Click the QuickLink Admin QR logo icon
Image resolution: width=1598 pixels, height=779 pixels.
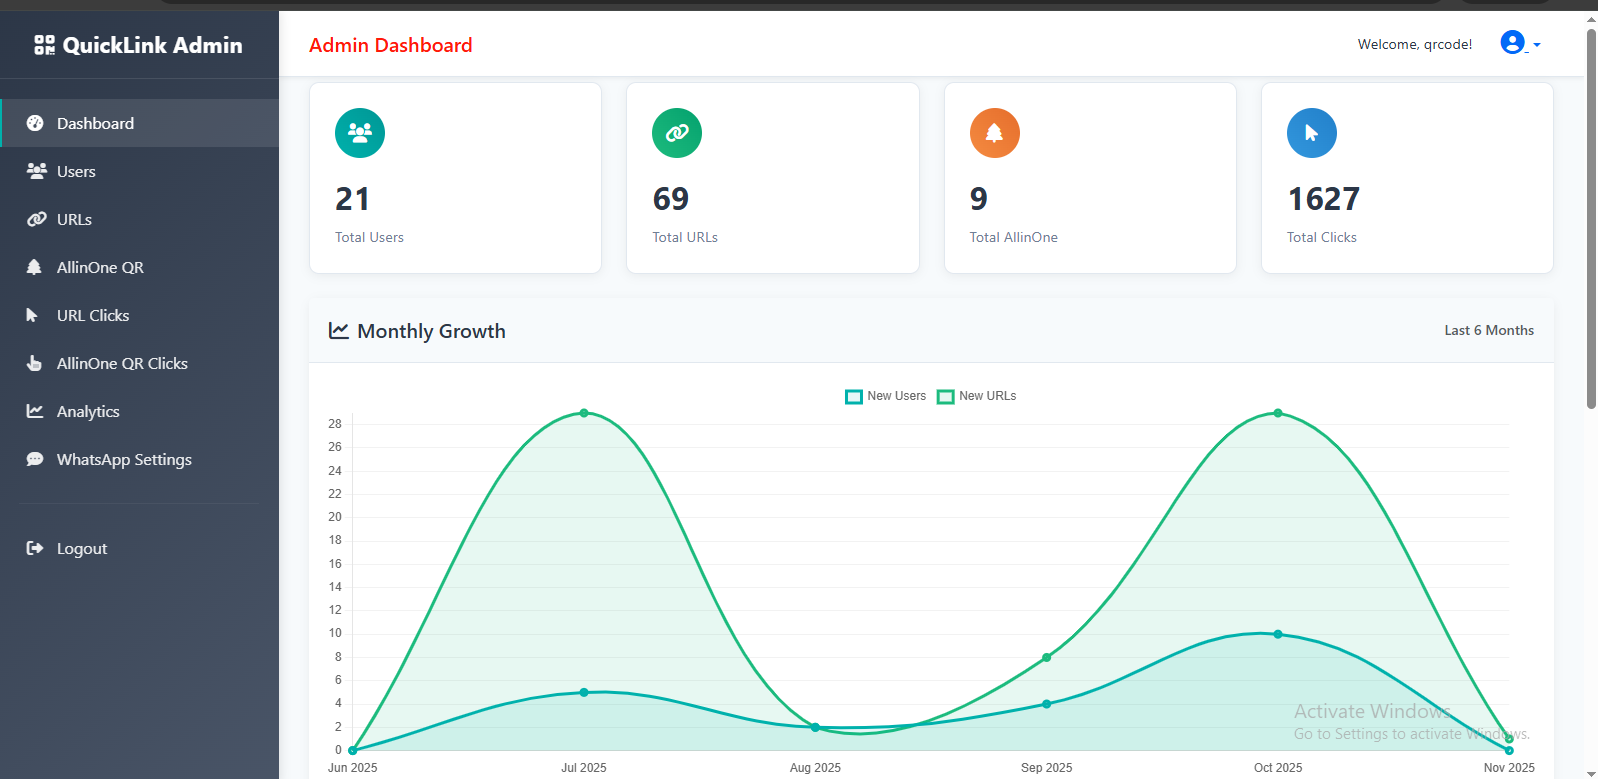(44, 45)
